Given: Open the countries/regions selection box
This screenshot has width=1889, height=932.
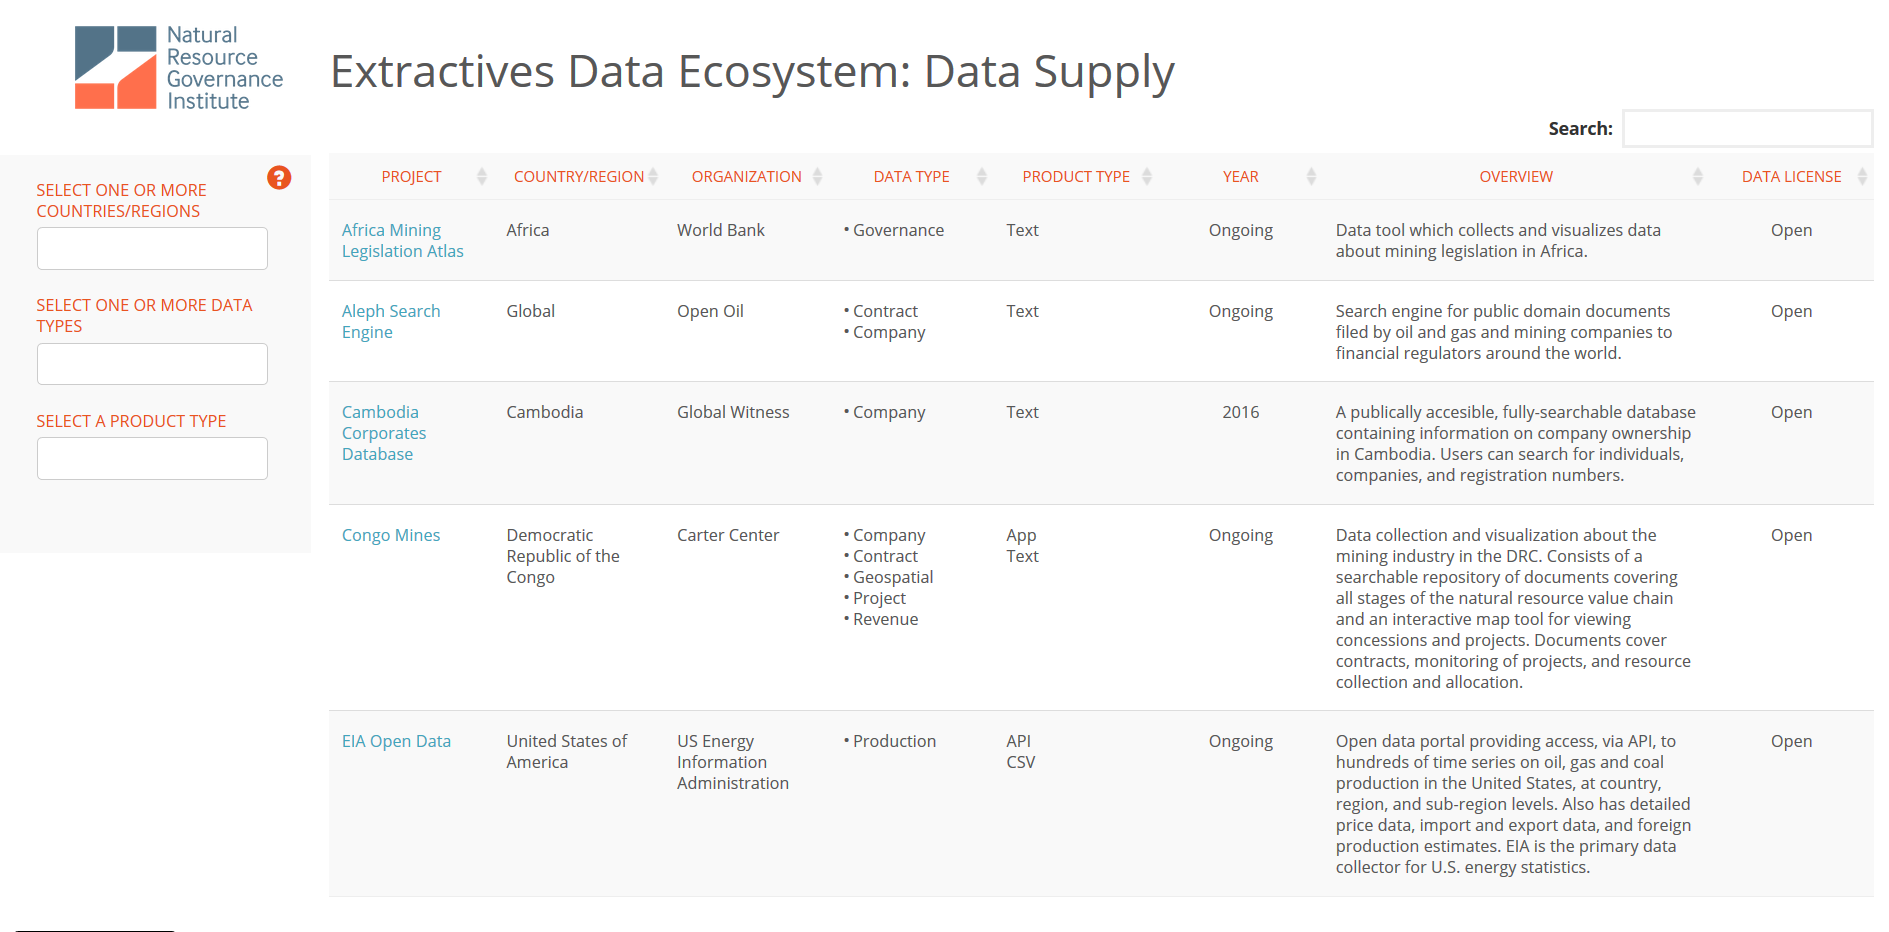Looking at the screenshot, I should tap(152, 248).
